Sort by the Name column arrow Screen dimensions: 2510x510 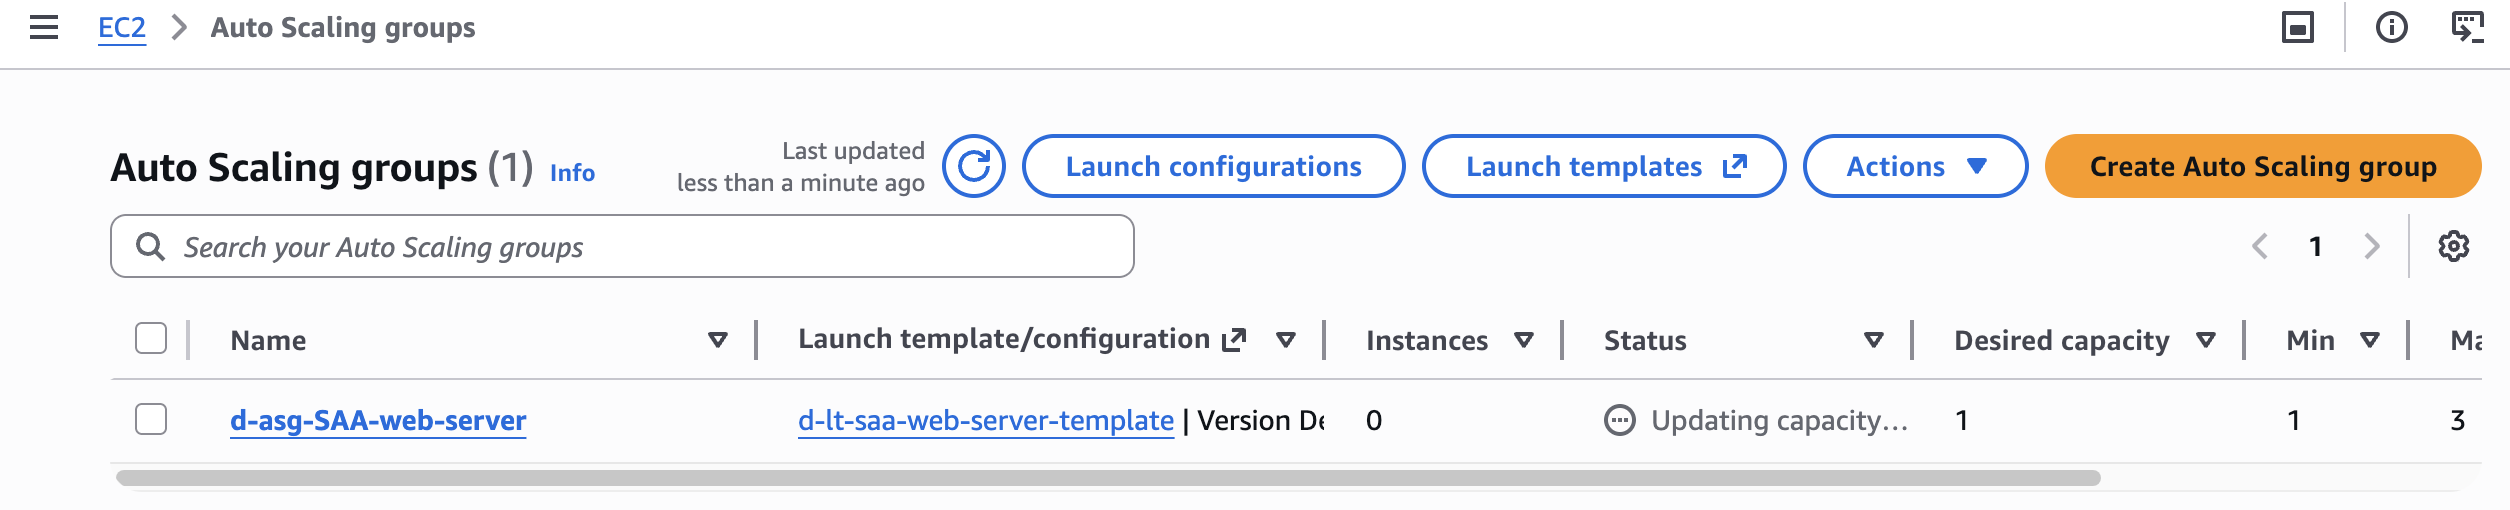(x=717, y=340)
